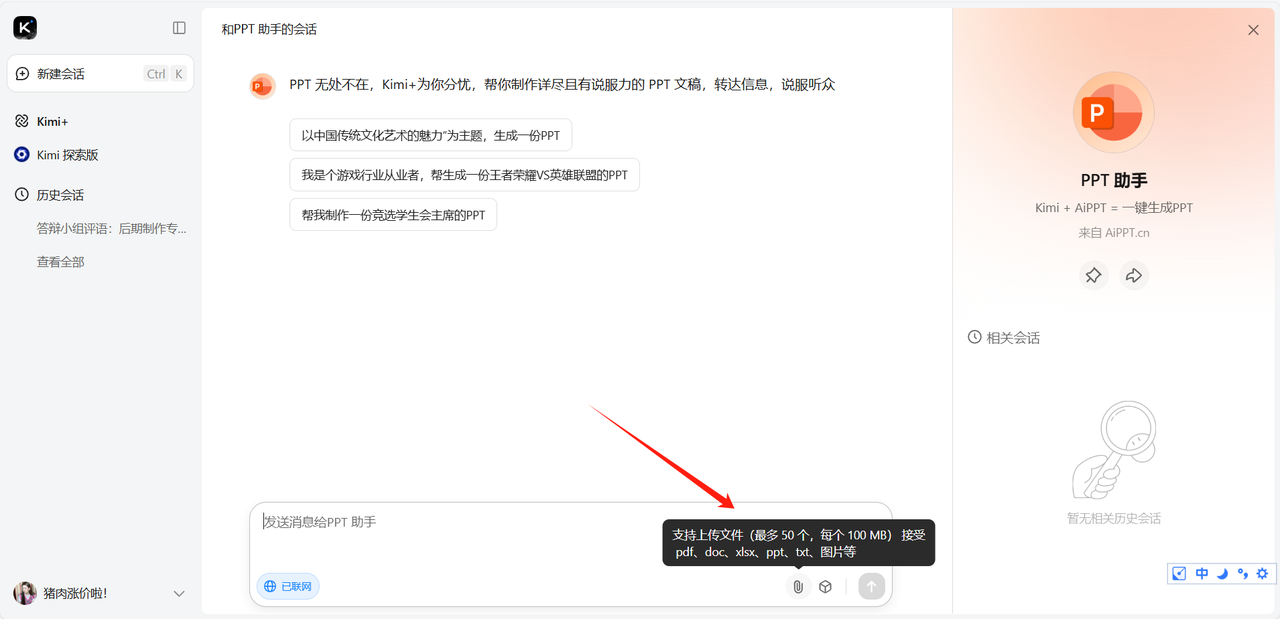Share the PPT 助手 with the share arrow icon
Viewport: 1280px width, 619px height.
pos(1134,275)
